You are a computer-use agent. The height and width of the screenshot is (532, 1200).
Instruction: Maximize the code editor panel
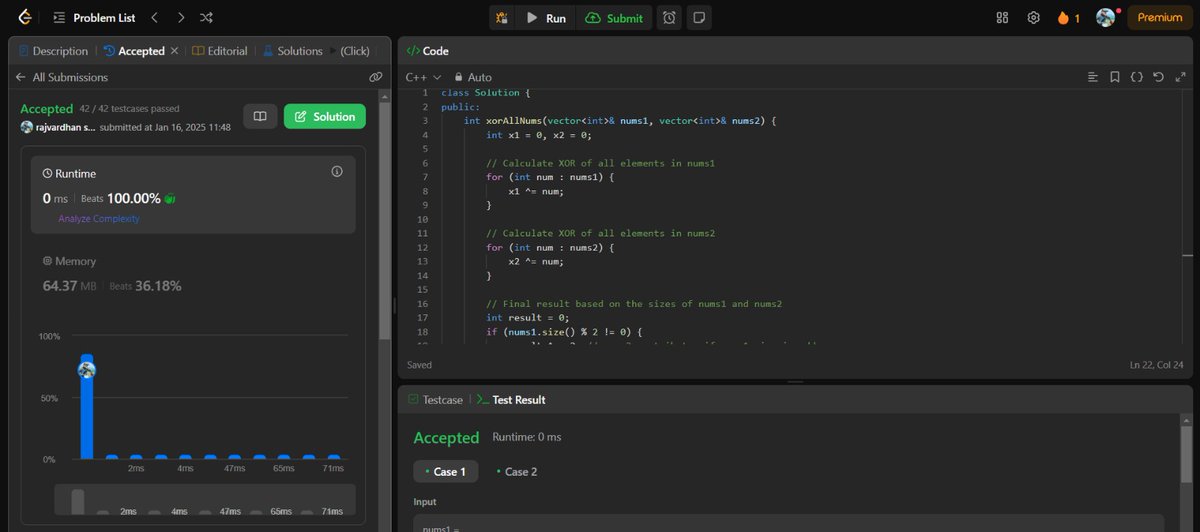tap(1179, 77)
